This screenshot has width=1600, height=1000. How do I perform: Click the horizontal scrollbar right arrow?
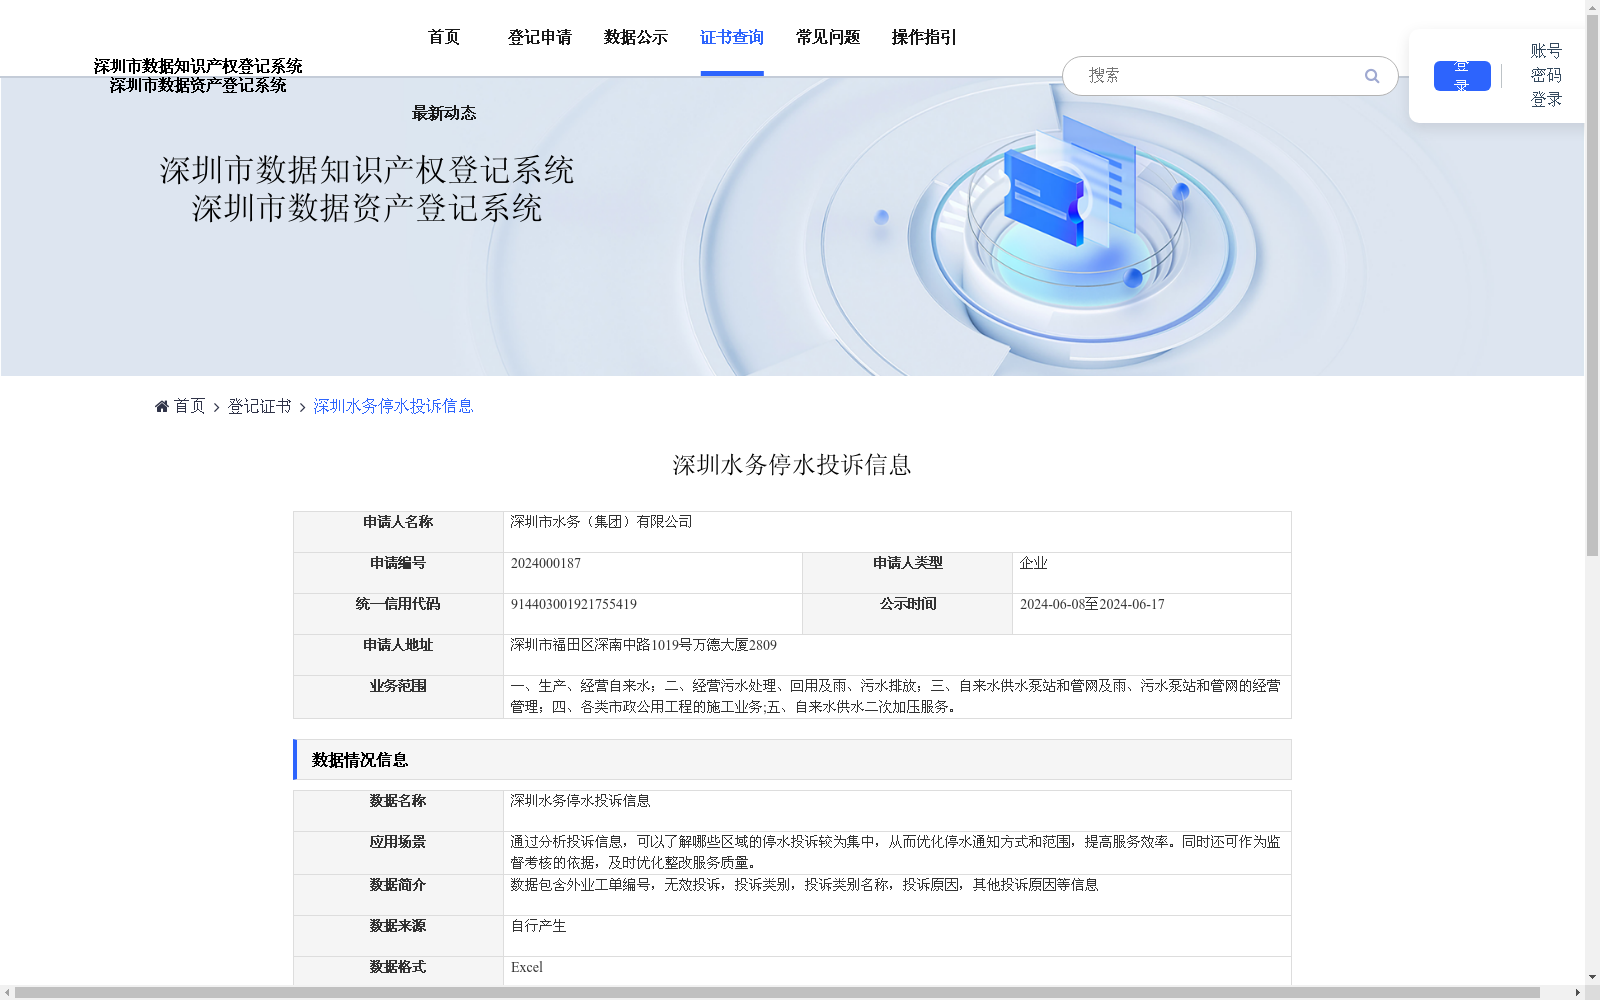1577,993
